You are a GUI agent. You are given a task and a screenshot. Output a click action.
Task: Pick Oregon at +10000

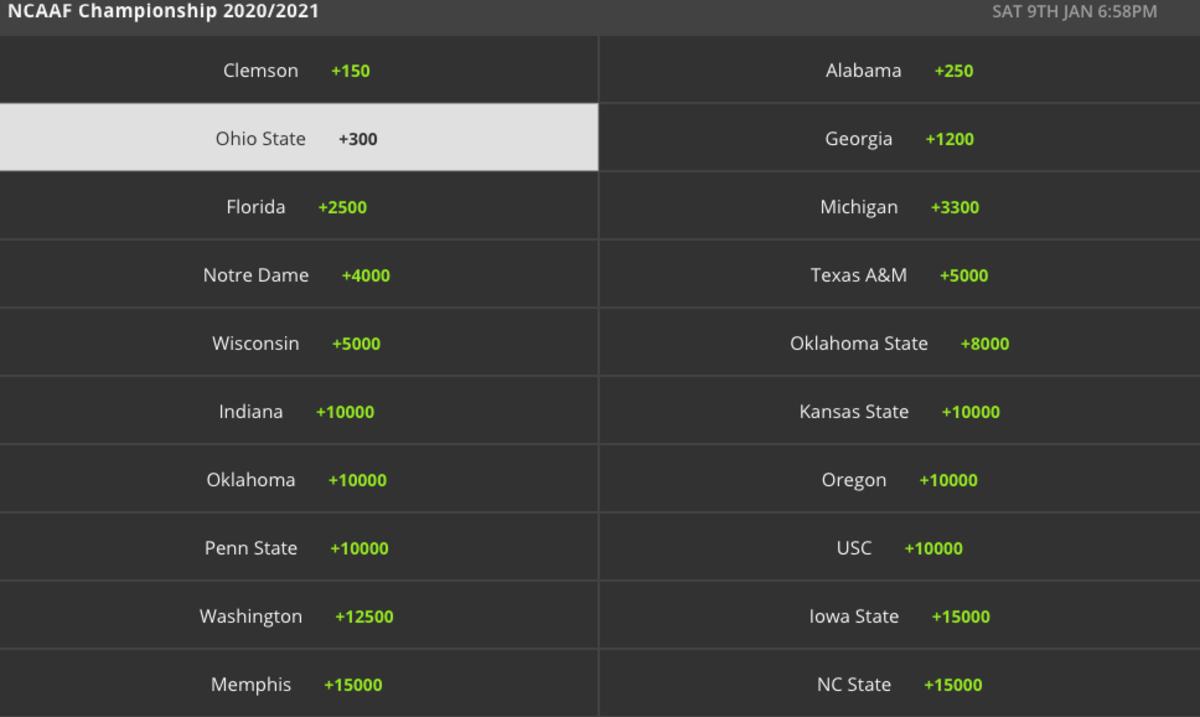899,479
